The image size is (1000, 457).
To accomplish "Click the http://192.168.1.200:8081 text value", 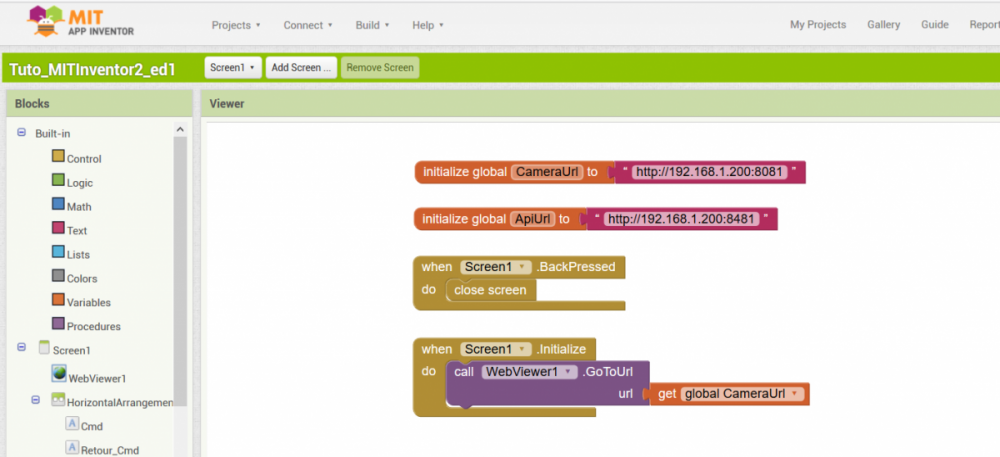I will (x=710, y=172).
